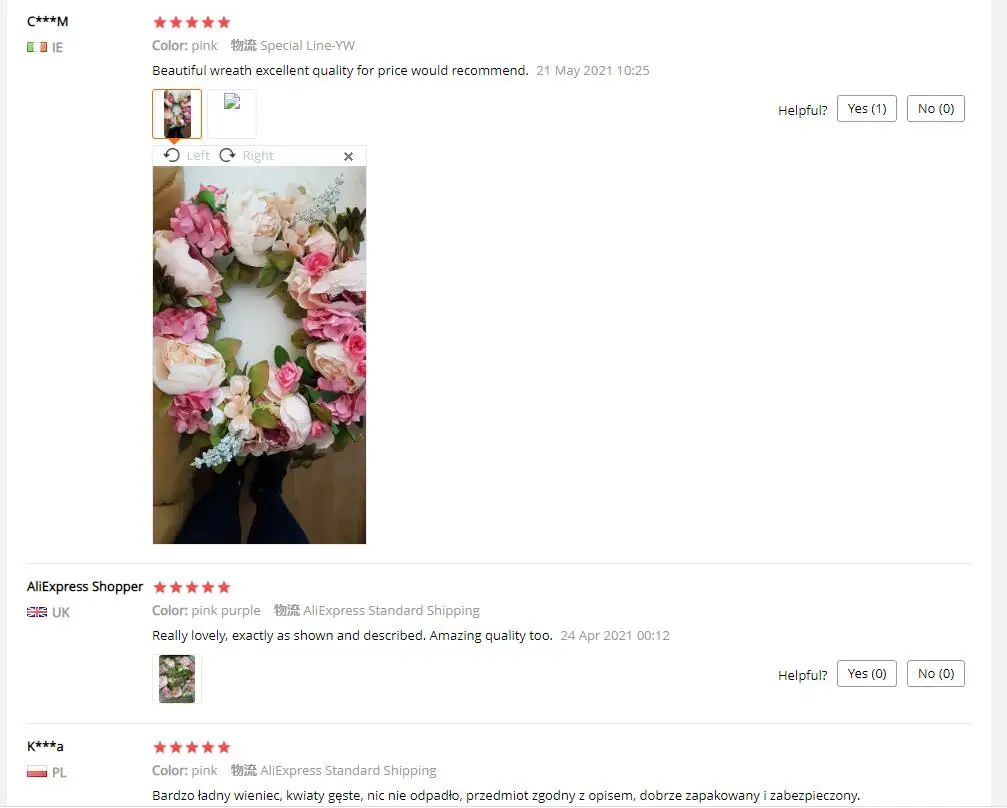Rotate the review photo left
Screen dimensions: 1007x808
[186, 156]
